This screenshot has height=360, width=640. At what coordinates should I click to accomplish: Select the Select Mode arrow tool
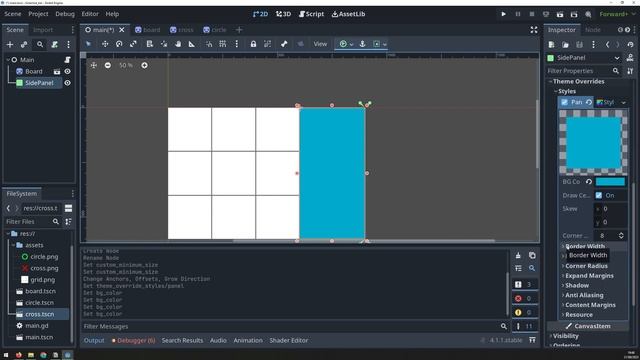point(88,44)
